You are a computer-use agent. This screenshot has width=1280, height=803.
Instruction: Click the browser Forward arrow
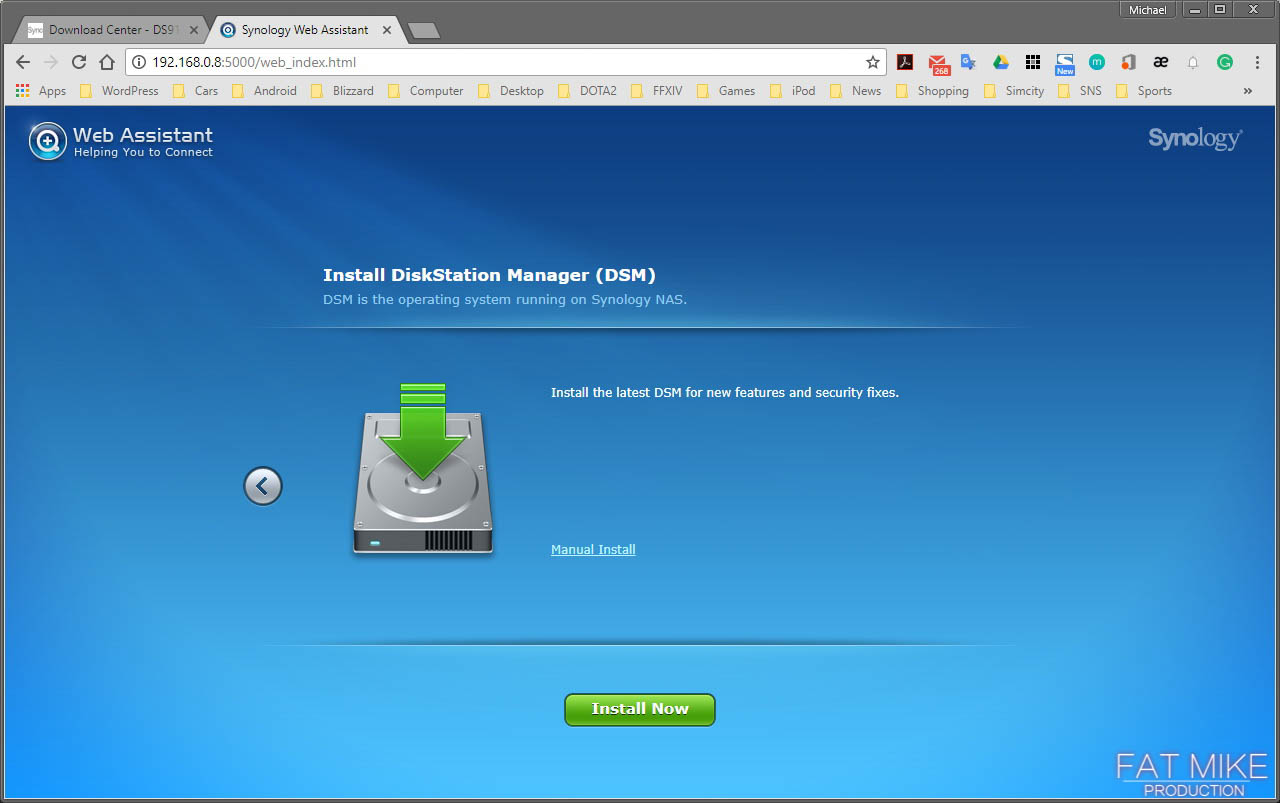(x=51, y=62)
